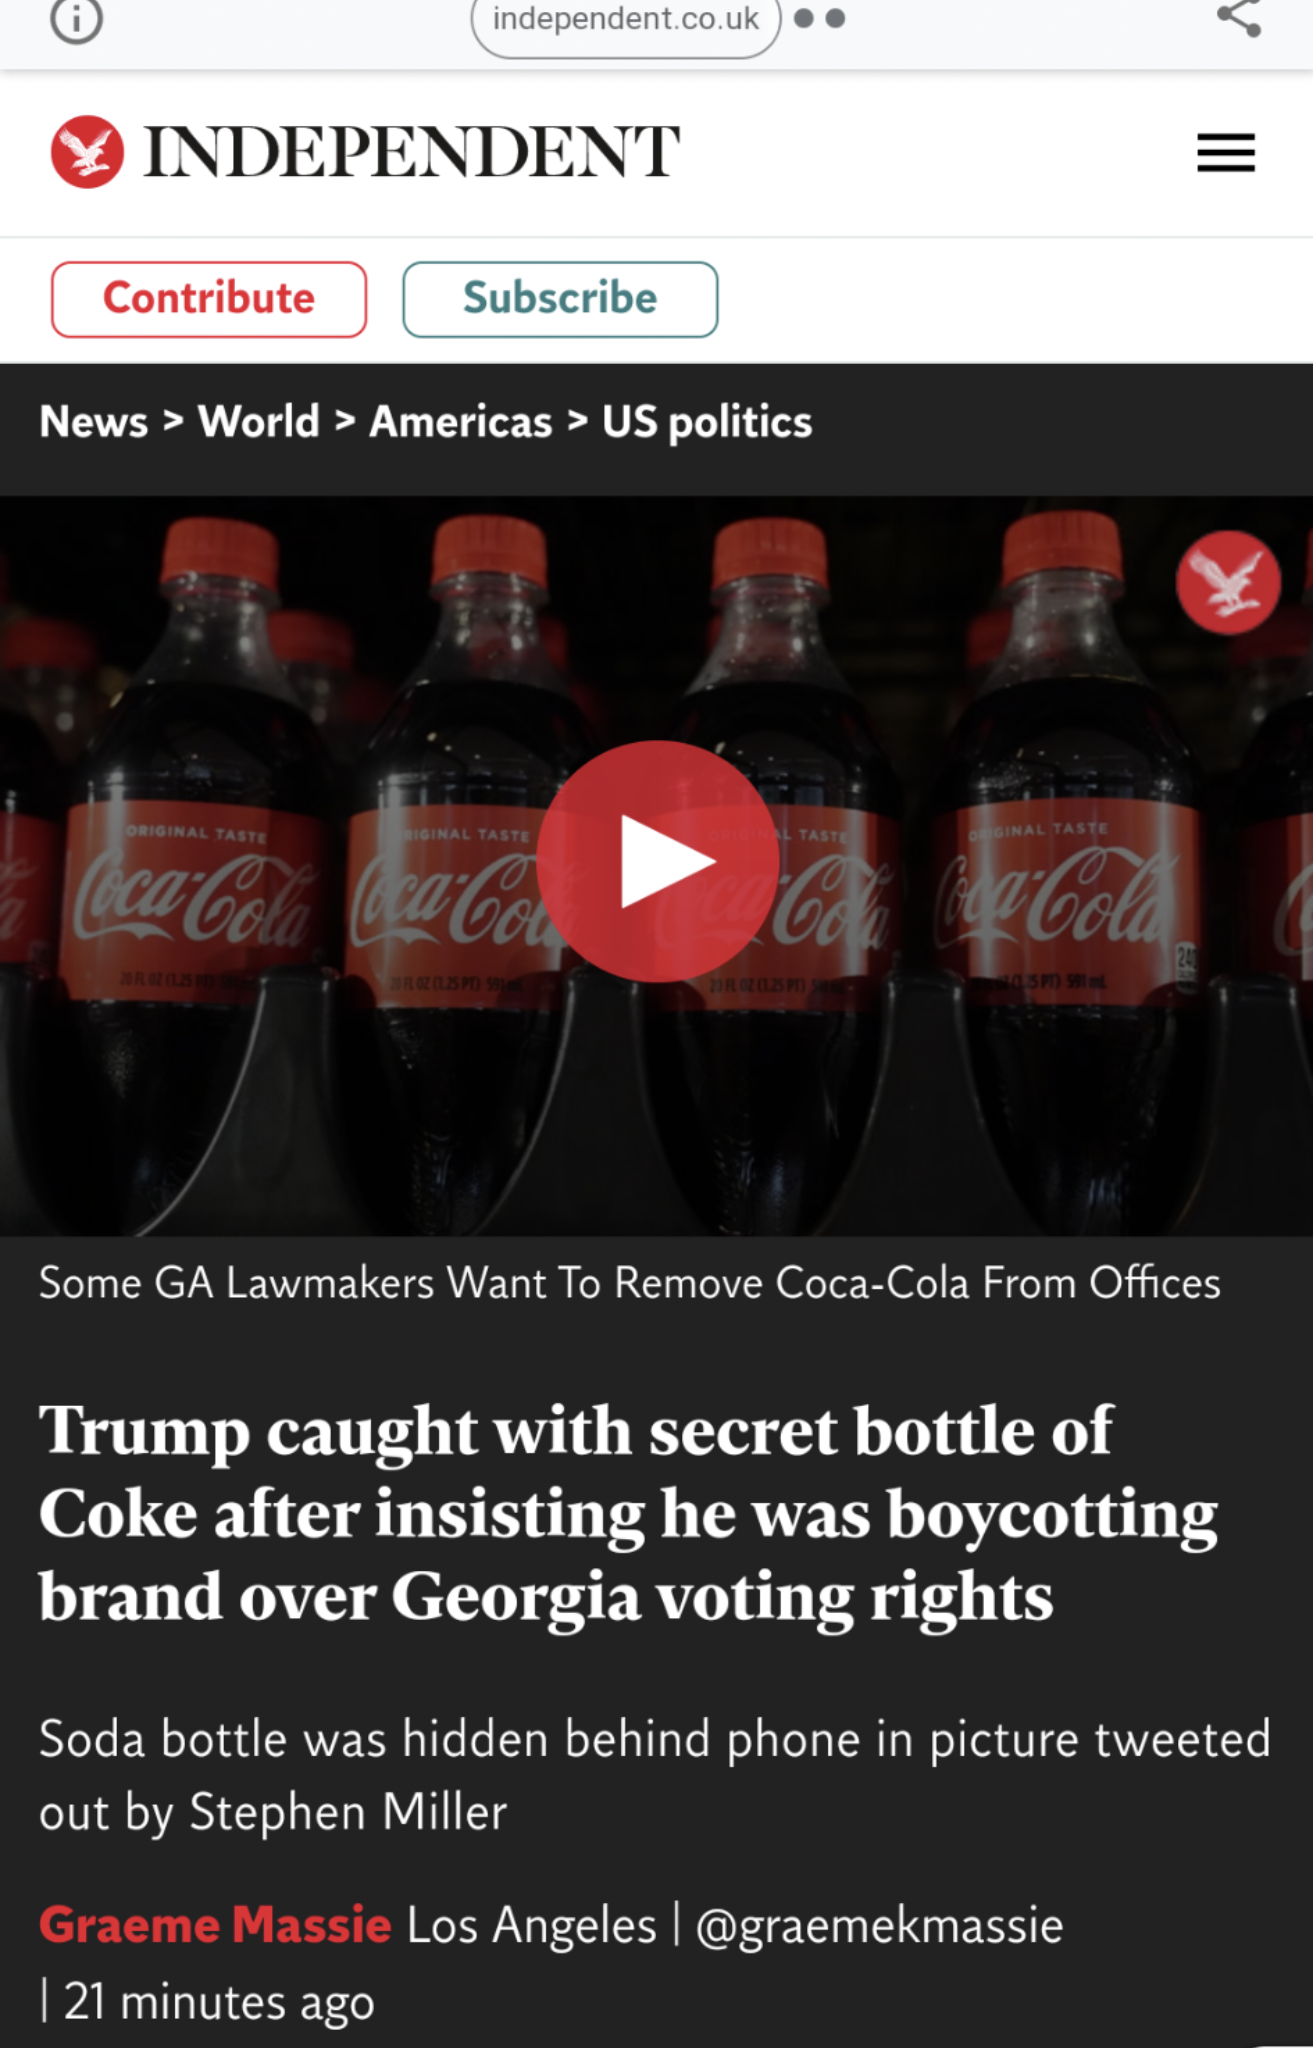Open US politics breadcrumb link
The width and height of the screenshot is (1313, 2048).
[x=707, y=422]
